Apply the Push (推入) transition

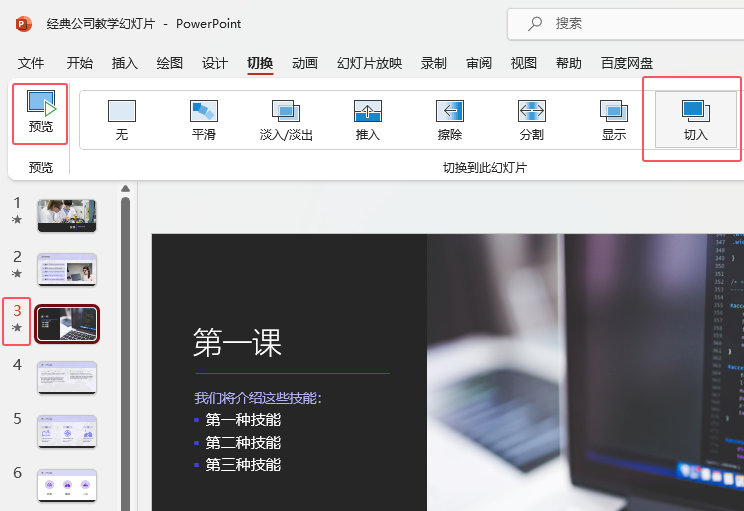point(368,120)
